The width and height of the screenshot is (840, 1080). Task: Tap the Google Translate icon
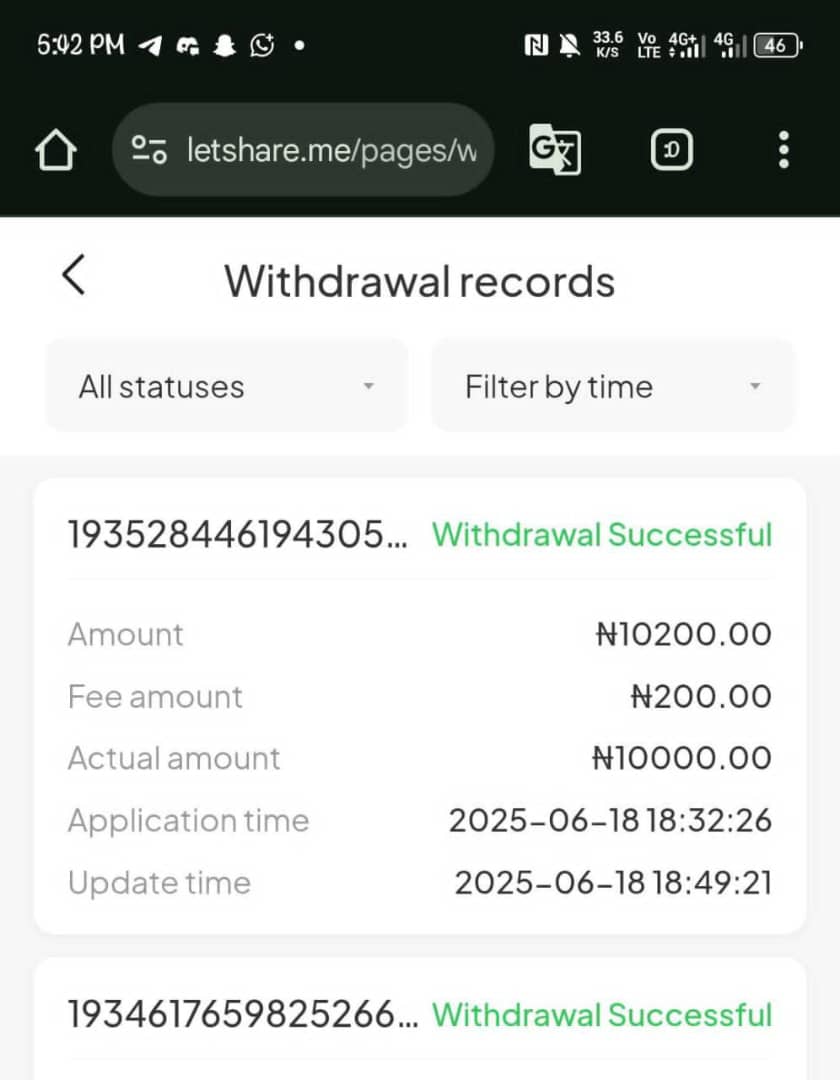pos(555,151)
